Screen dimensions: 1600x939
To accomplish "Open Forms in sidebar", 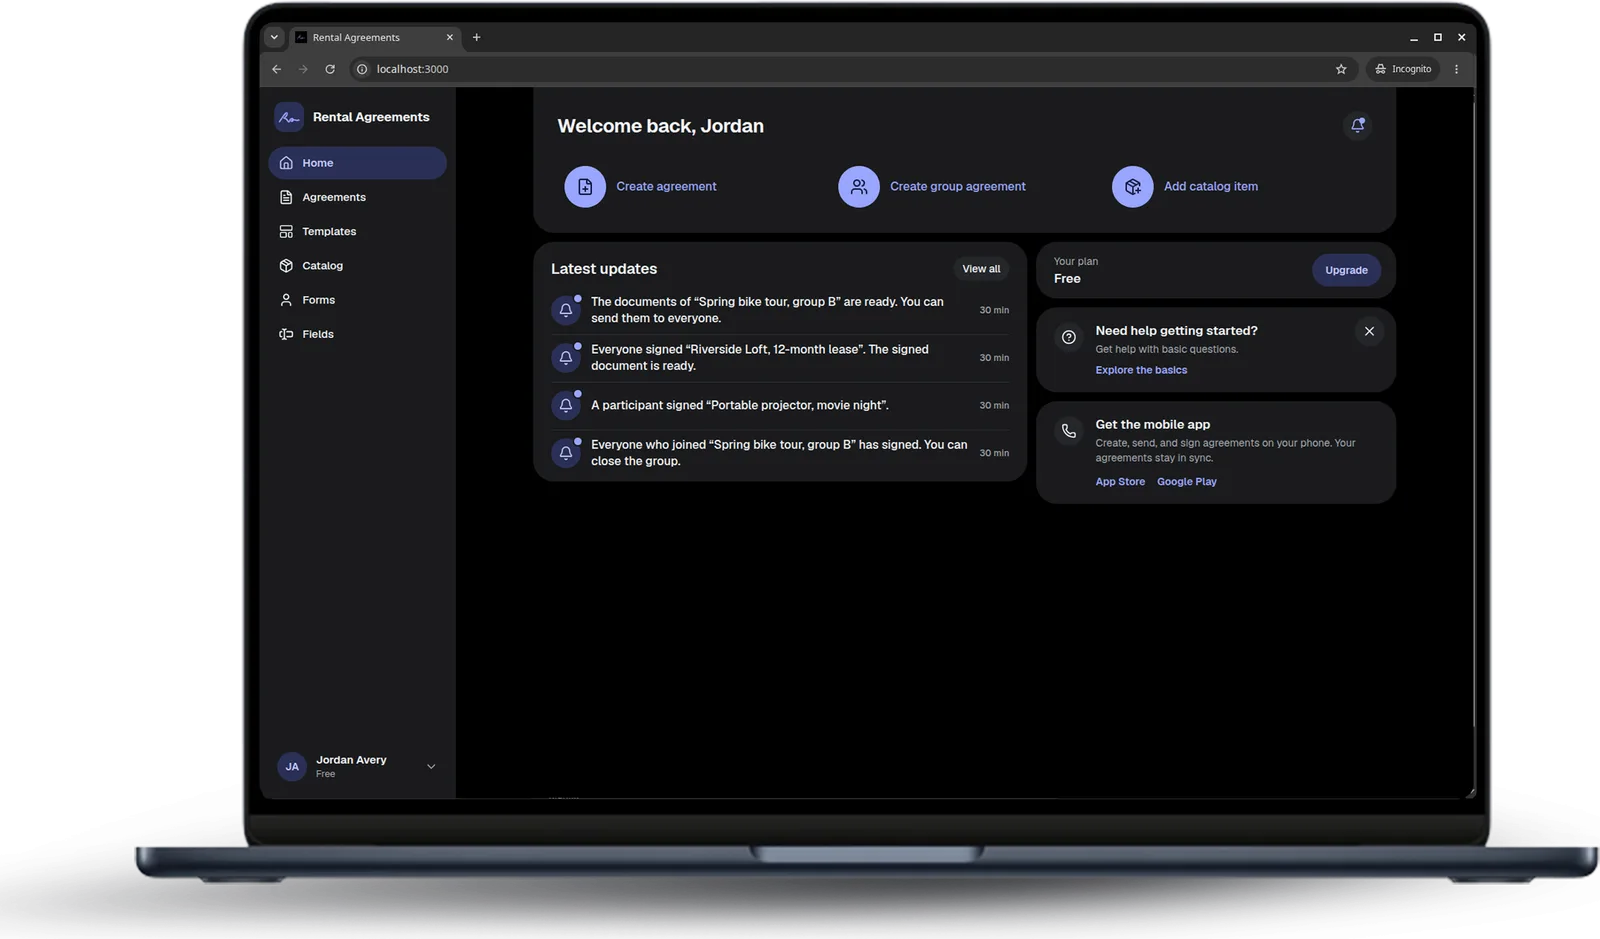I will (357, 300).
